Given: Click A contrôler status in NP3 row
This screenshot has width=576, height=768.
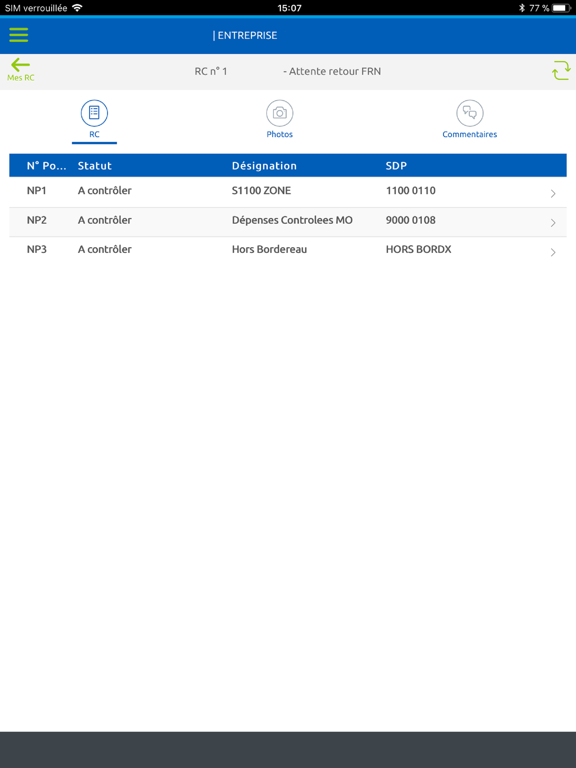Looking at the screenshot, I should pos(104,249).
